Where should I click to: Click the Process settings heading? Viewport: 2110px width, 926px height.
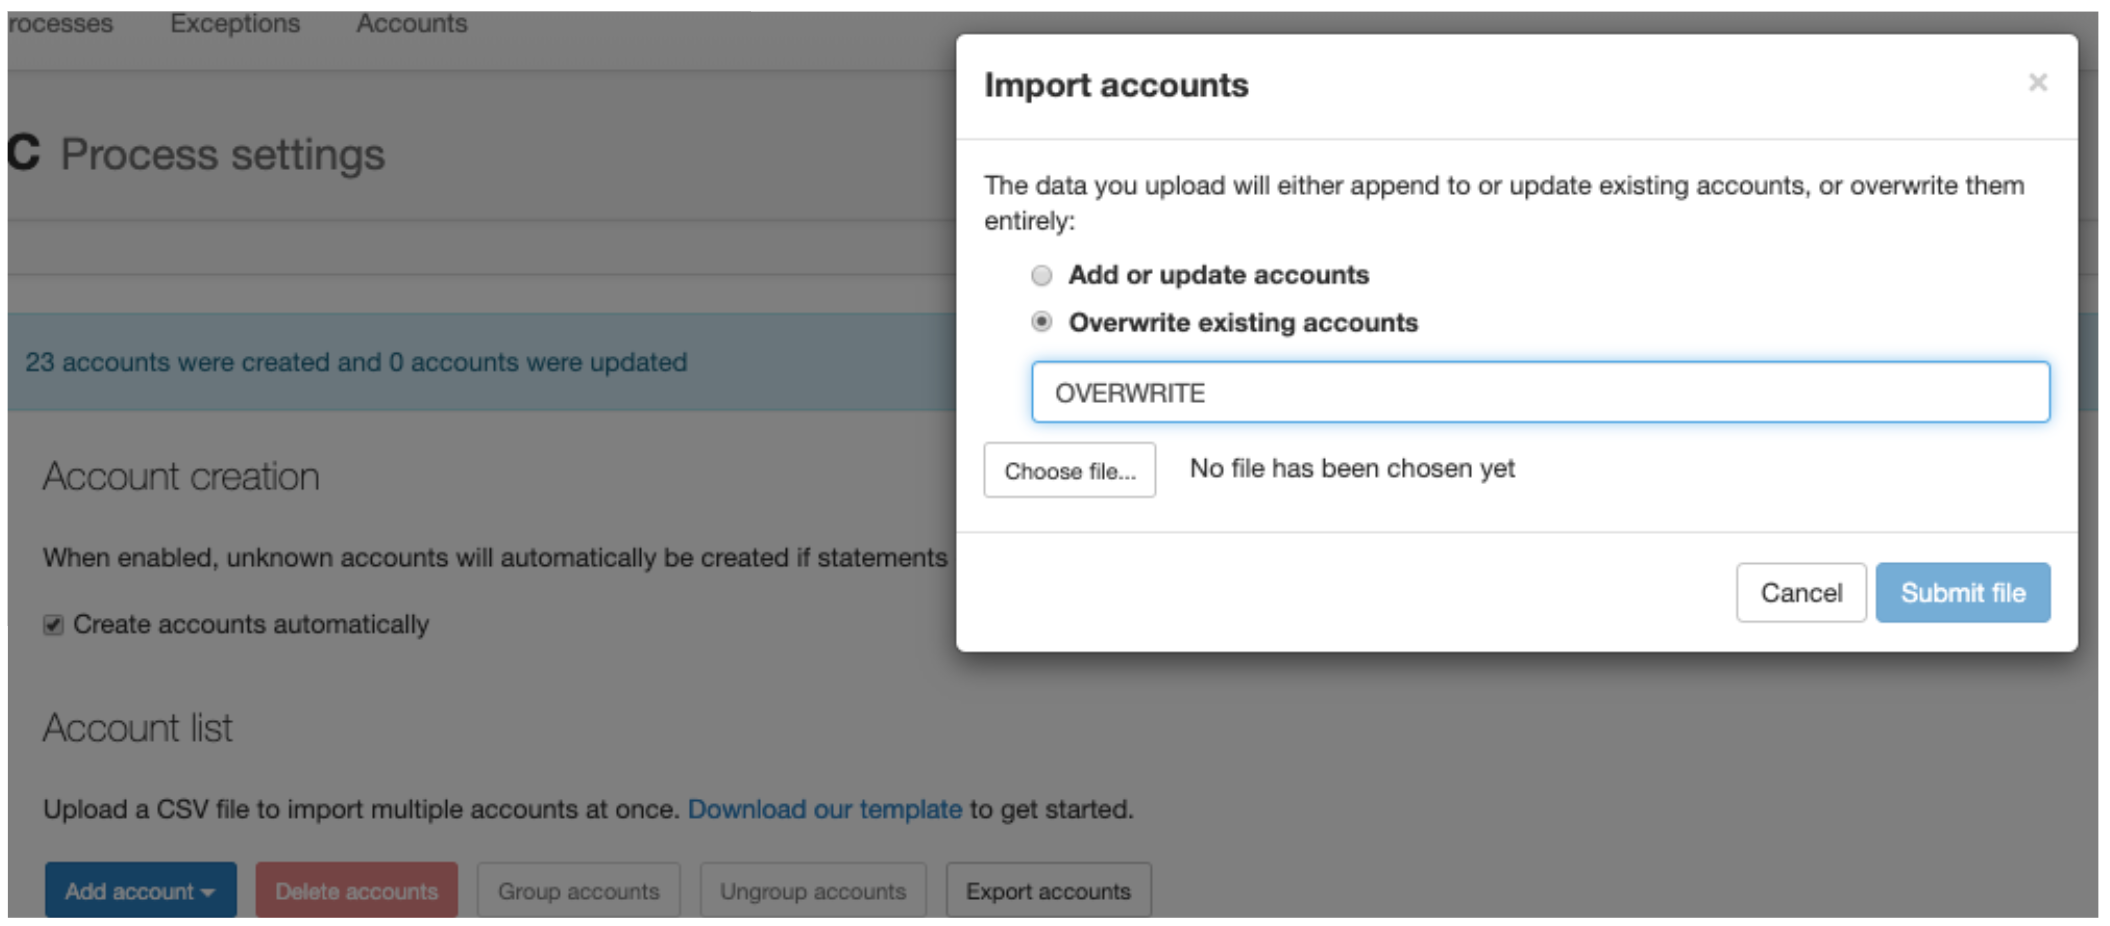[222, 154]
